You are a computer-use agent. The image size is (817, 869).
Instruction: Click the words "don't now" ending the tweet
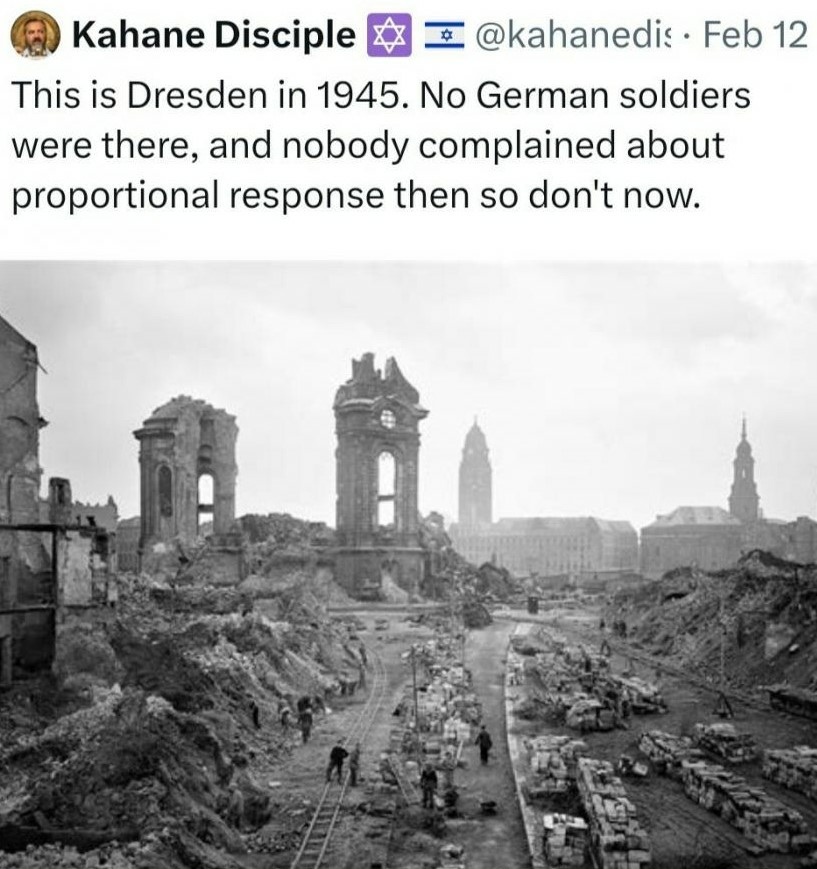pos(614,195)
